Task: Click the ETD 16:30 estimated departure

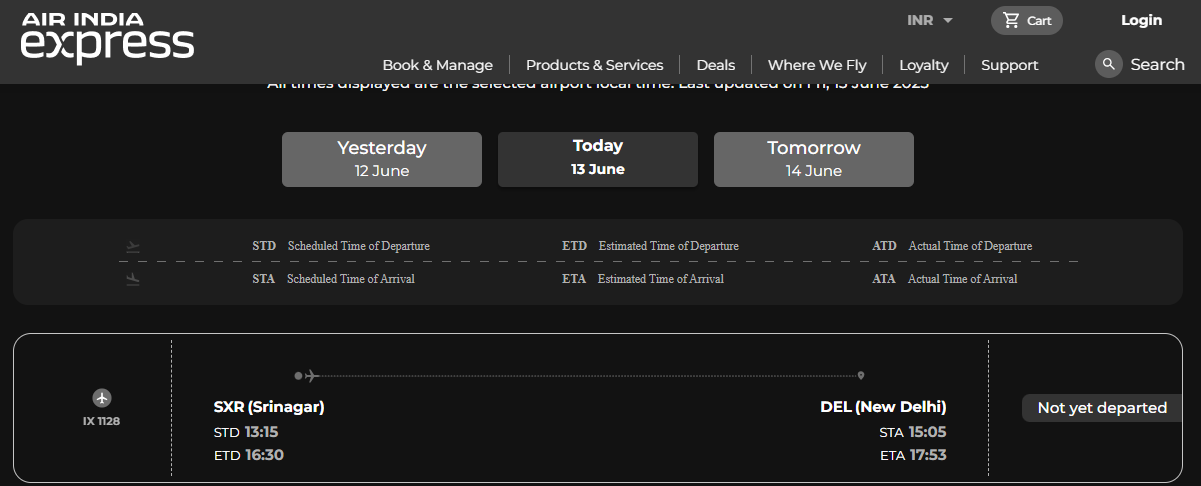Action: click(249, 455)
